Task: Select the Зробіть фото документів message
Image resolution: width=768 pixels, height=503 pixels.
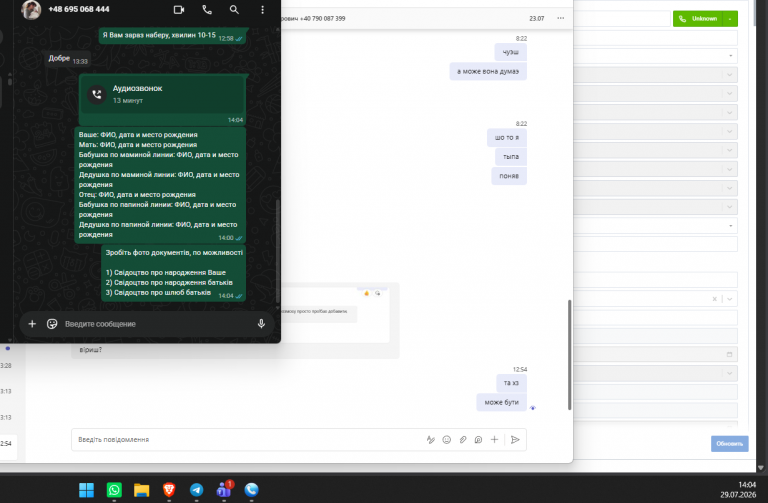Action: 173,273
